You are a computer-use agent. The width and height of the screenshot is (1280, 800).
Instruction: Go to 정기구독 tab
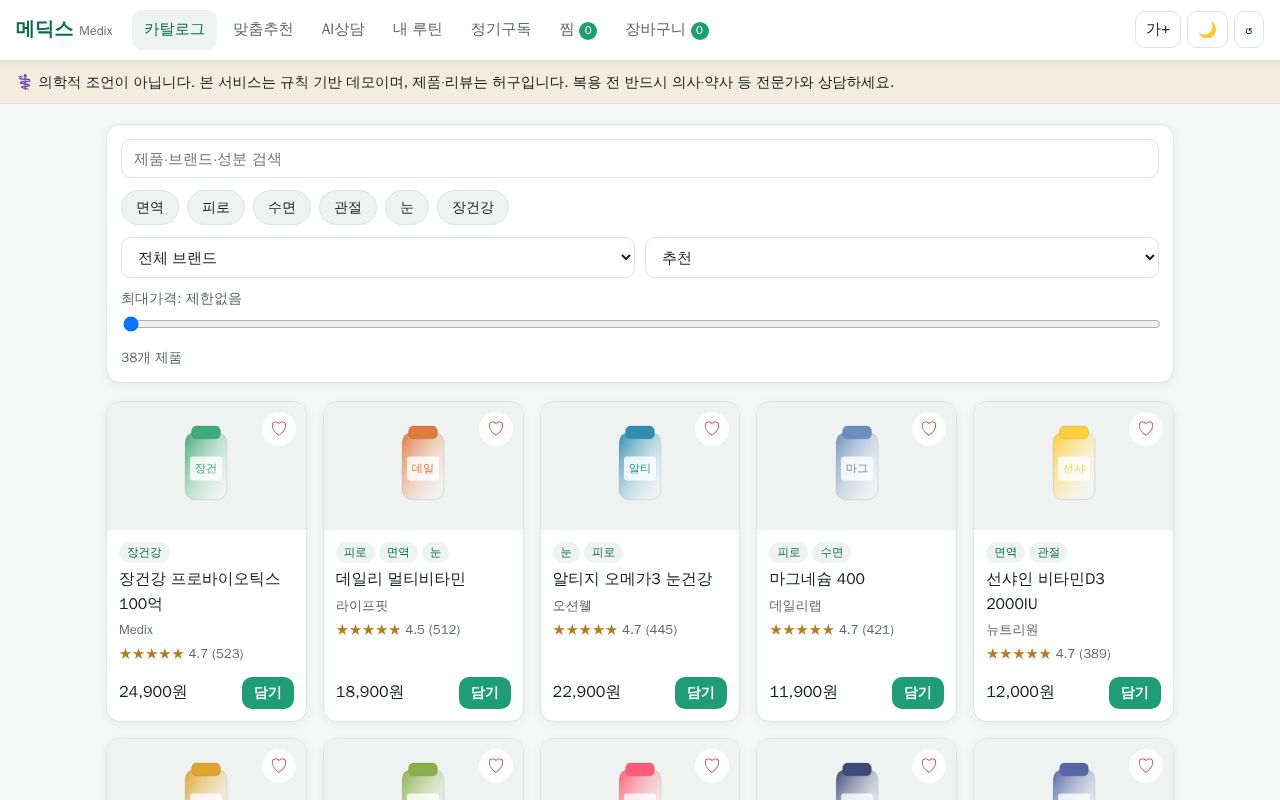click(501, 30)
